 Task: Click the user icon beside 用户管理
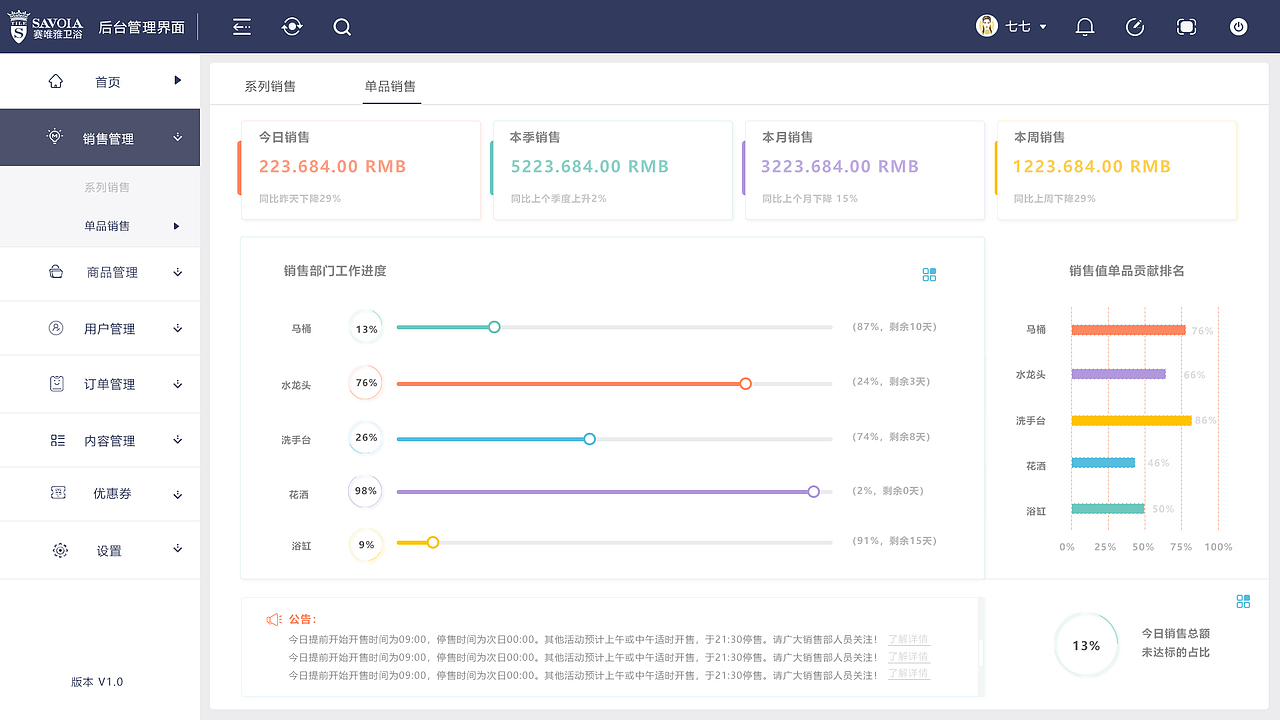[56, 328]
